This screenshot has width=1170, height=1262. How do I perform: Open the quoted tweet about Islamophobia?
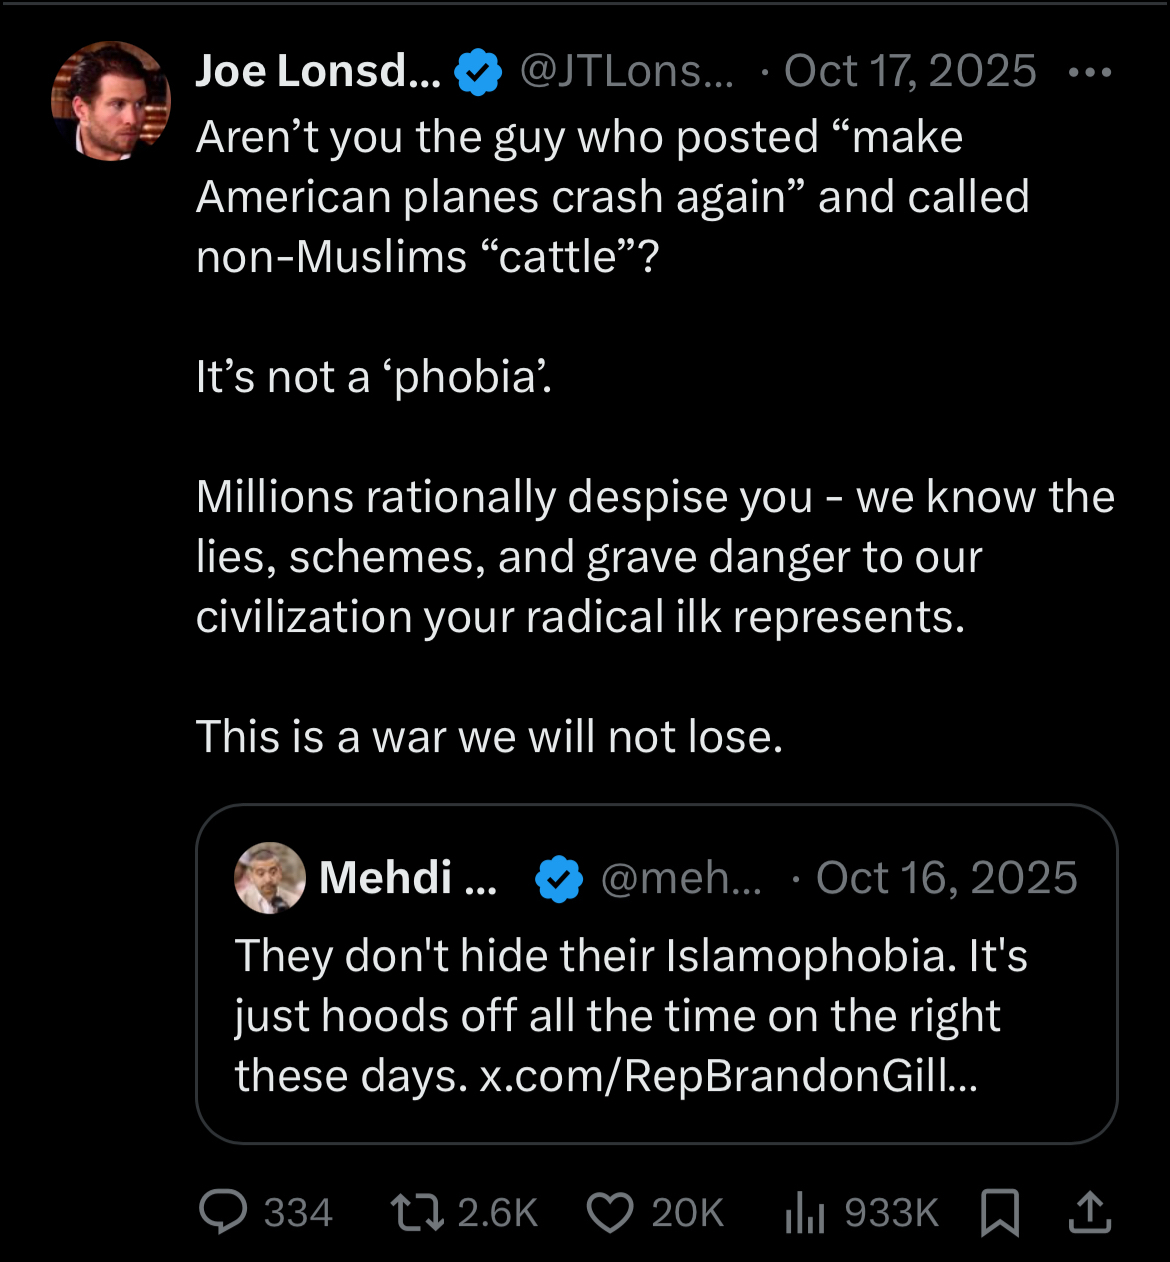pos(656,1000)
